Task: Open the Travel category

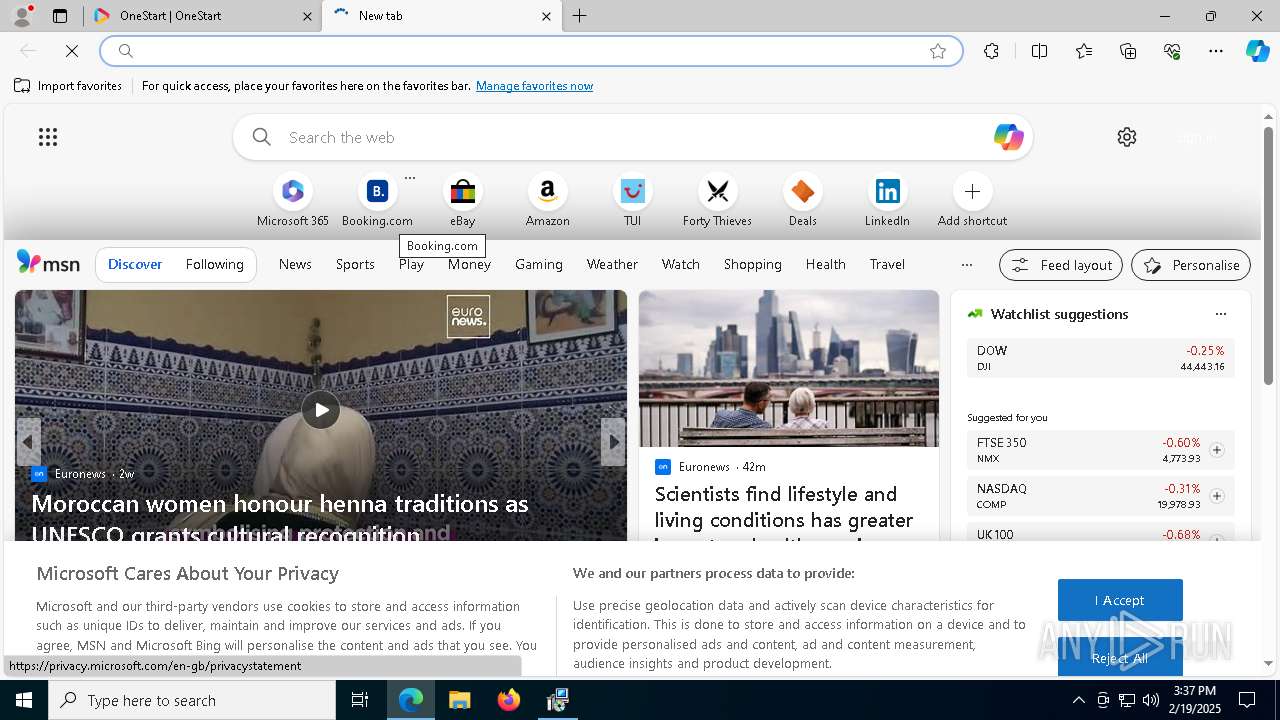Action: 887,264
